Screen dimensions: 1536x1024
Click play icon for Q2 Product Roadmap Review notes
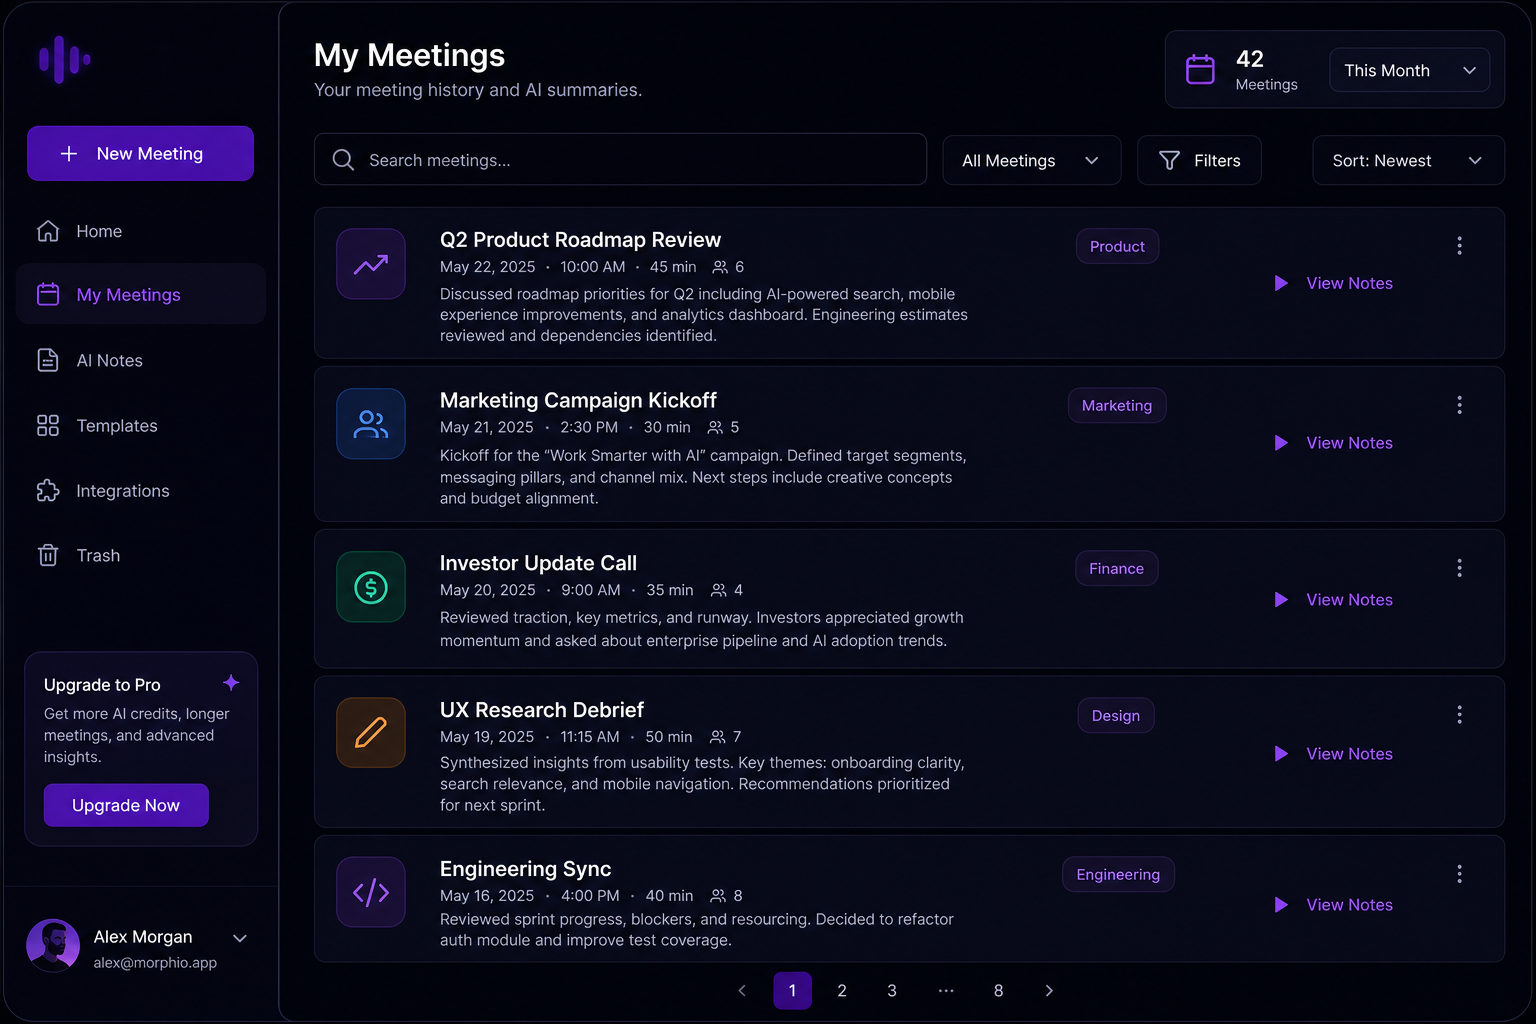(1281, 283)
